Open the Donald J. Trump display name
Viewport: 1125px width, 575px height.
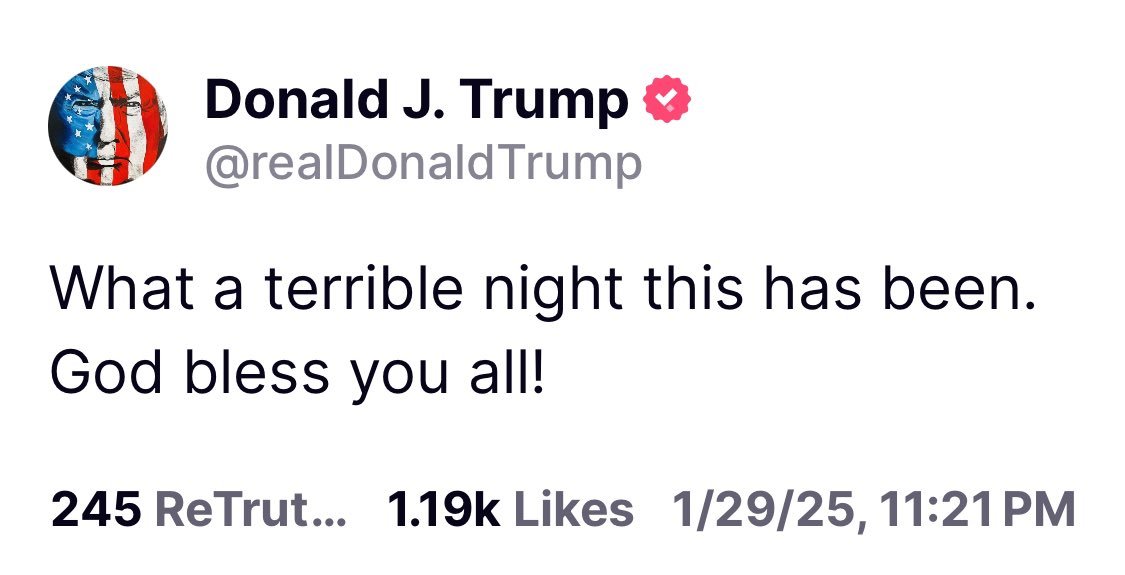417,100
